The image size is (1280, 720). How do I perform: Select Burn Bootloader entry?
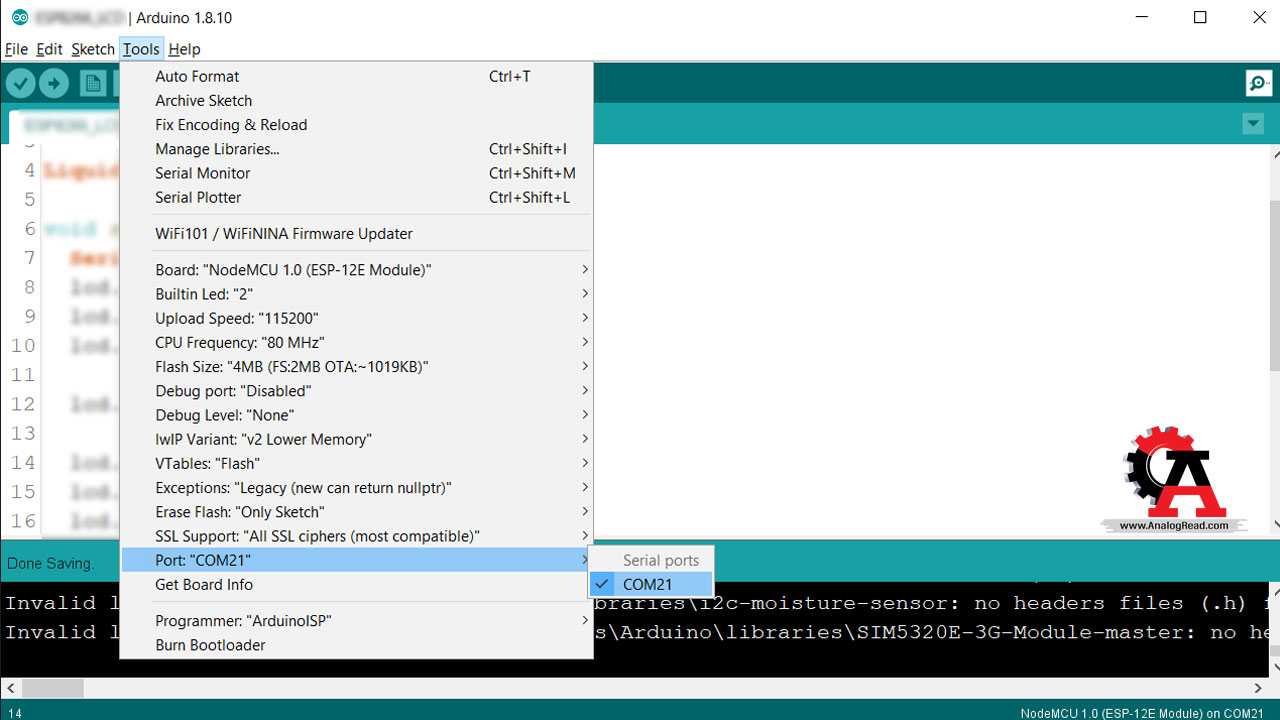tap(356, 645)
